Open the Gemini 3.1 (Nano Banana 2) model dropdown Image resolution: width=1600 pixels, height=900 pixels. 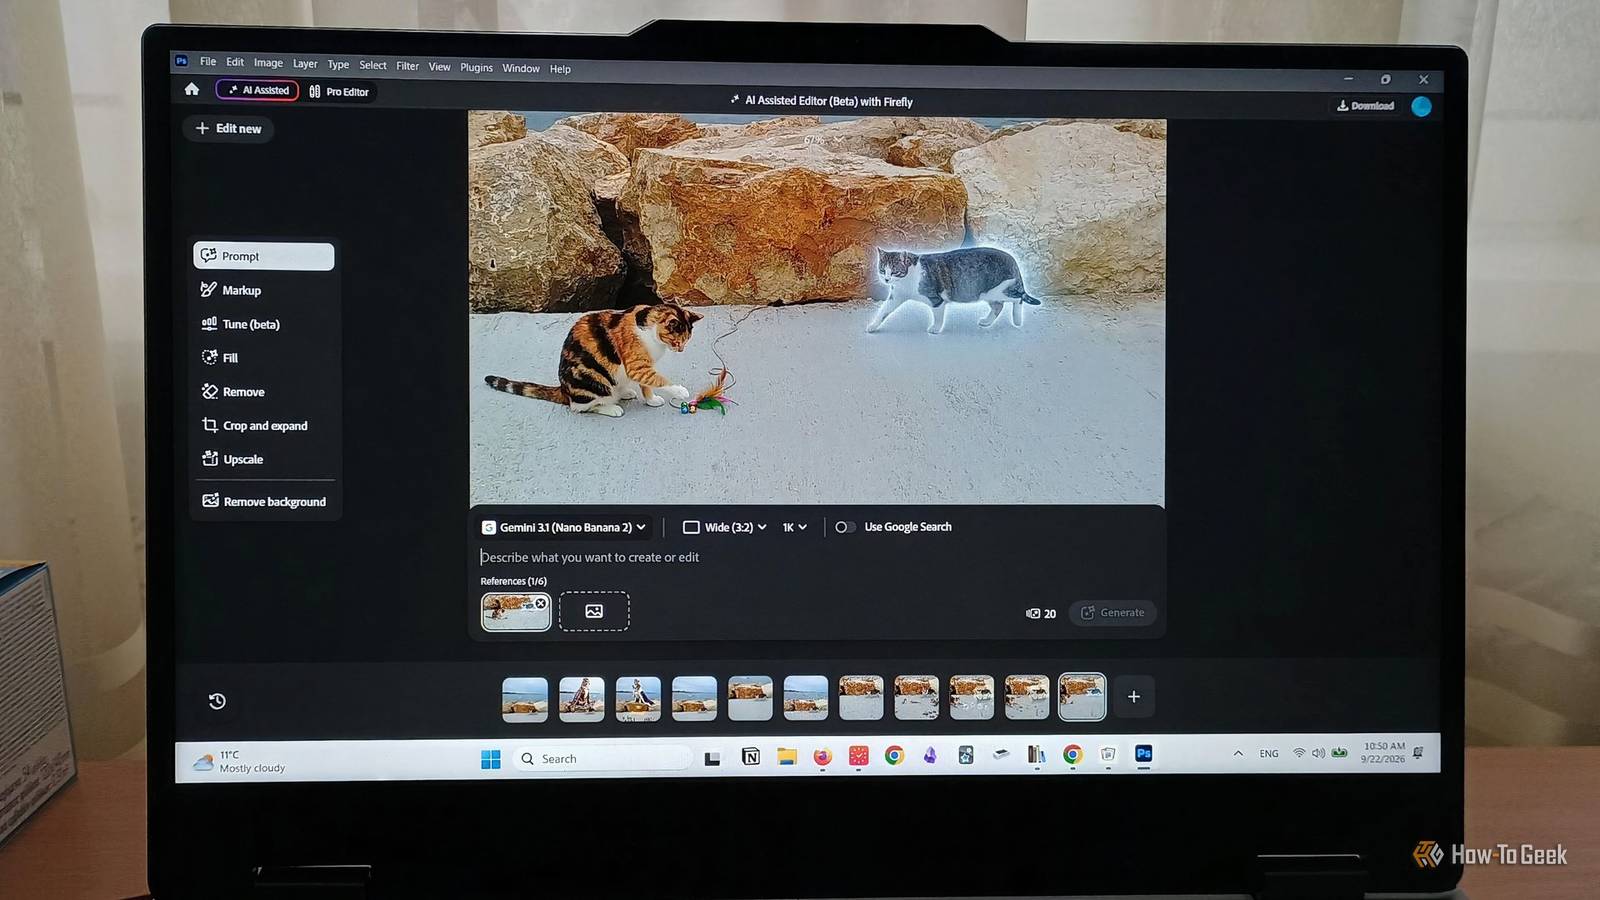click(564, 527)
